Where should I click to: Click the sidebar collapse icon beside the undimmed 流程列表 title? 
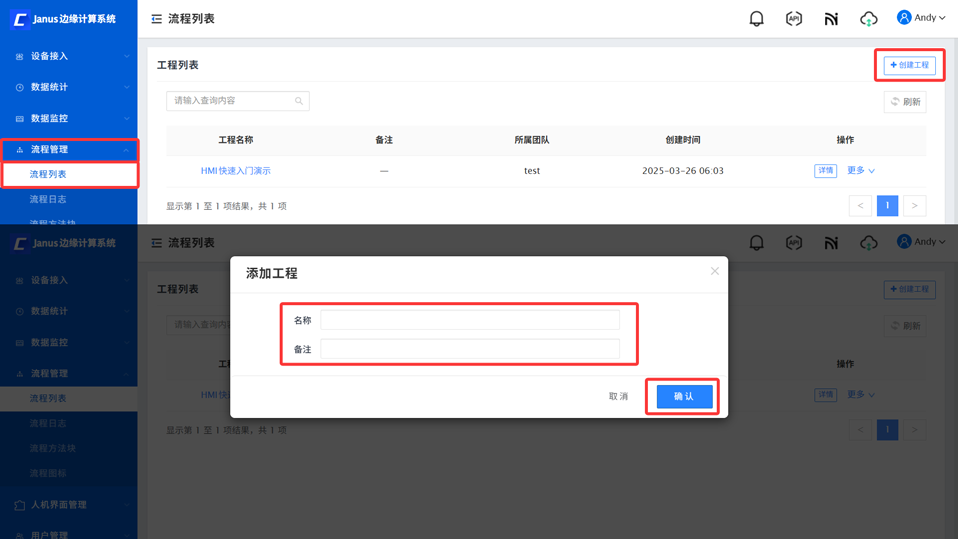(157, 19)
